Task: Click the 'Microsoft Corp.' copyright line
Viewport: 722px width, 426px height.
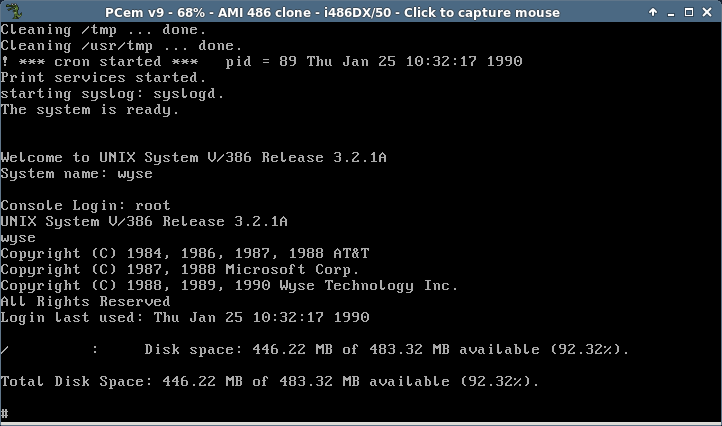Action: click(180, 269)
